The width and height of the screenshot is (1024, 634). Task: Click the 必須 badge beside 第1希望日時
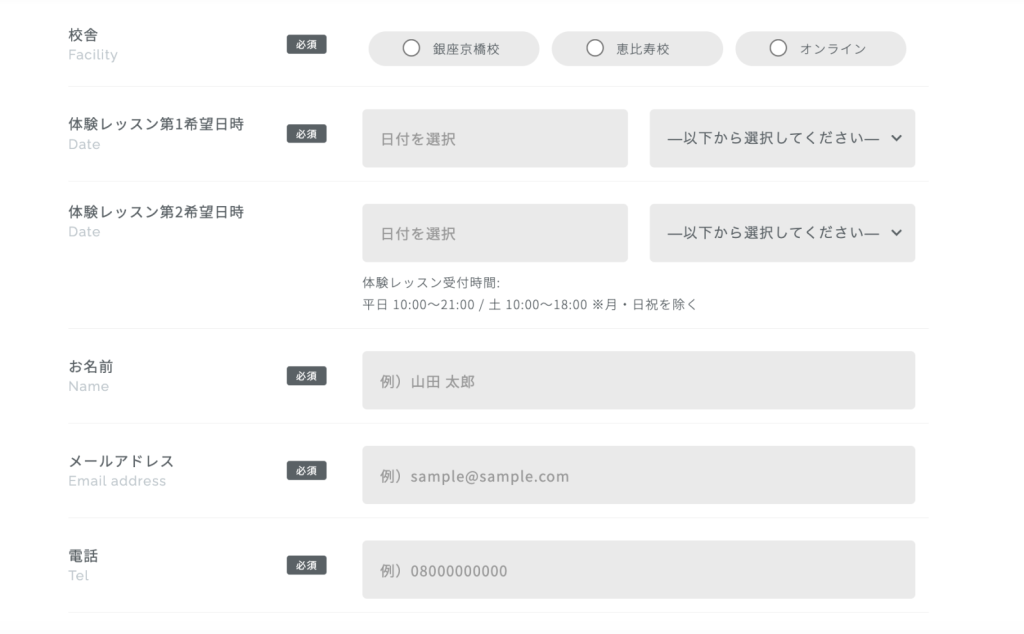(306, 134)
